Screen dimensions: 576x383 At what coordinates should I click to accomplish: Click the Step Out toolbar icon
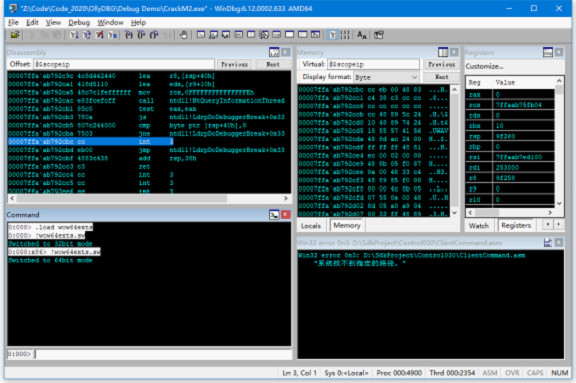(154, 35)
